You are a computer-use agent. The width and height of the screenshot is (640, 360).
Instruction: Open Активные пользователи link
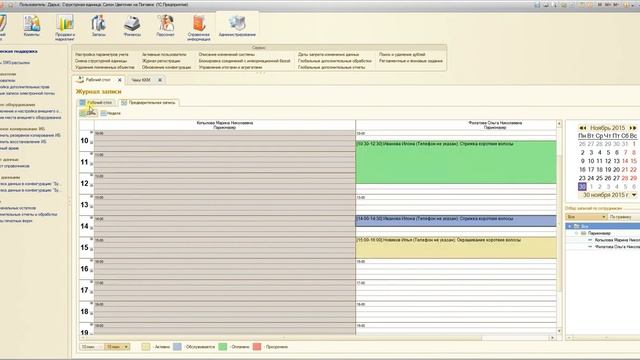pos(164,54)
